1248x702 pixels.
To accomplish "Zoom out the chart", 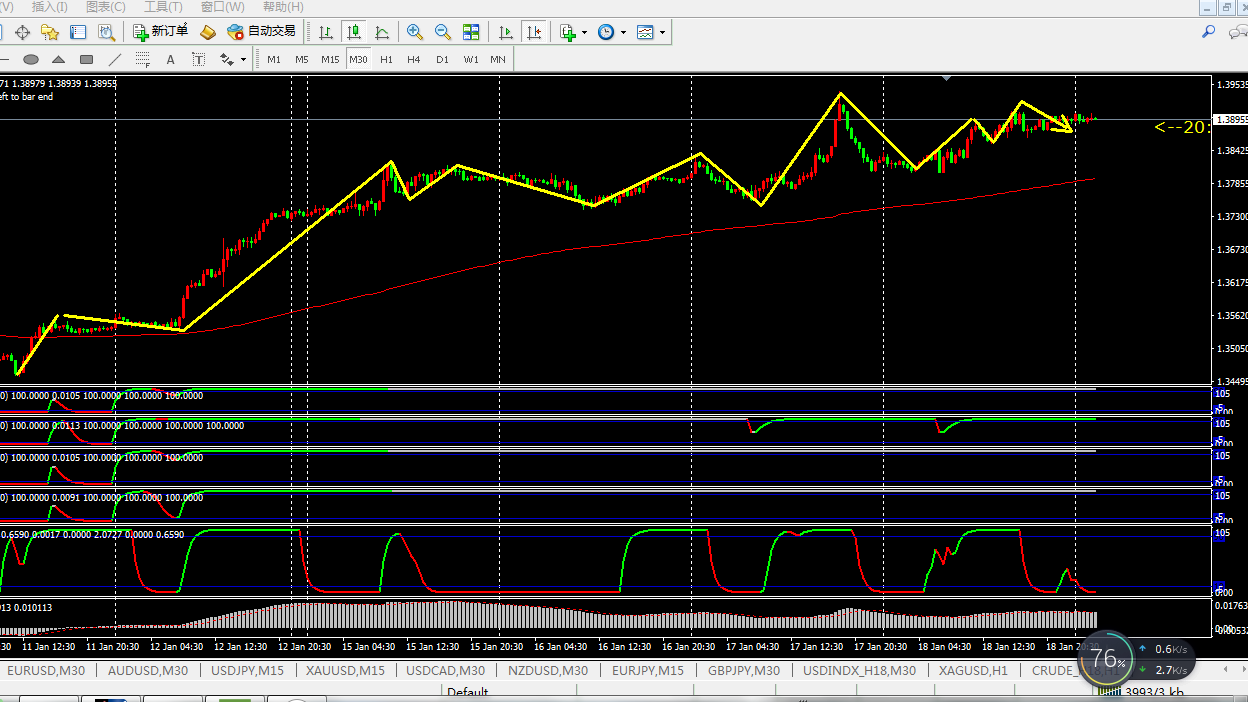I will tap(443, 32).
